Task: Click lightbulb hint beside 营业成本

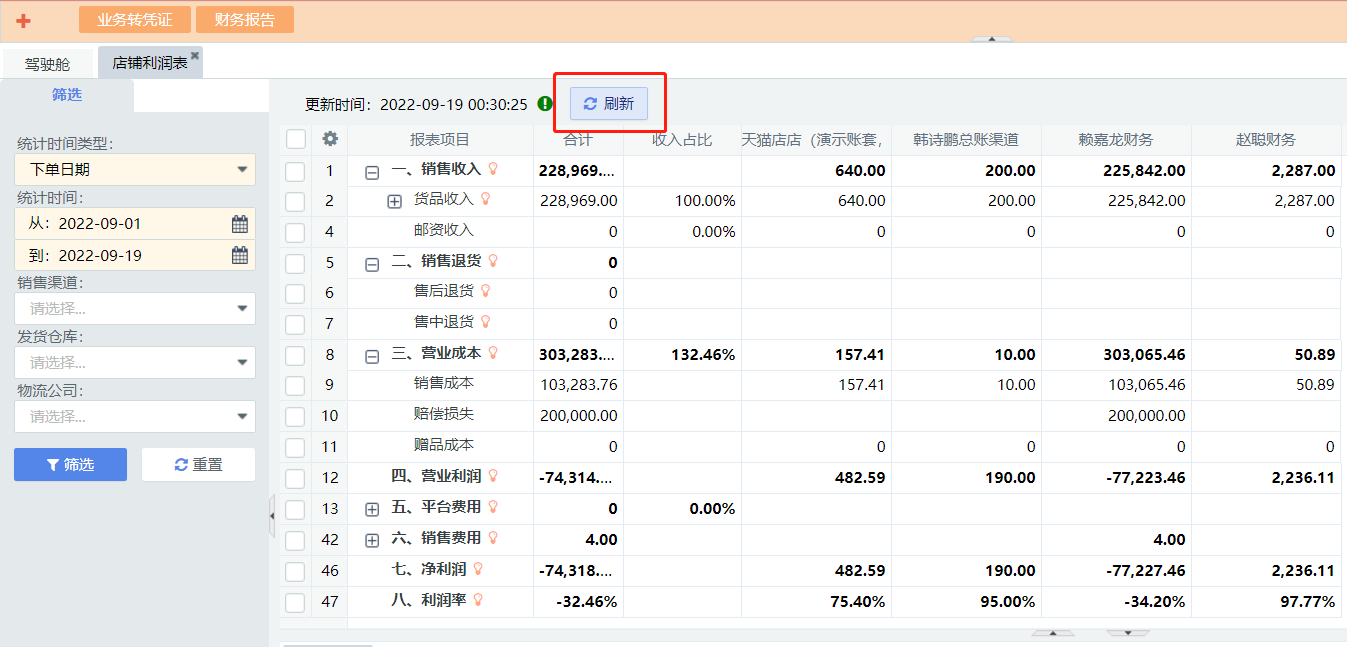Action: pyautogui.click(x=492, y=353)
